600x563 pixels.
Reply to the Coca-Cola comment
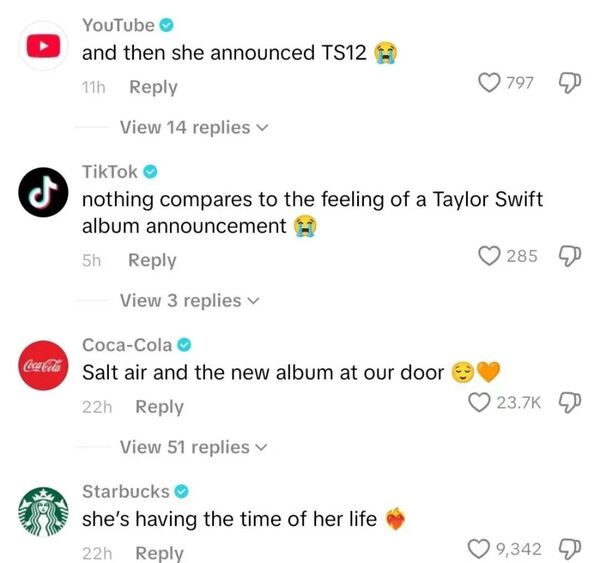tap(159, 407)
